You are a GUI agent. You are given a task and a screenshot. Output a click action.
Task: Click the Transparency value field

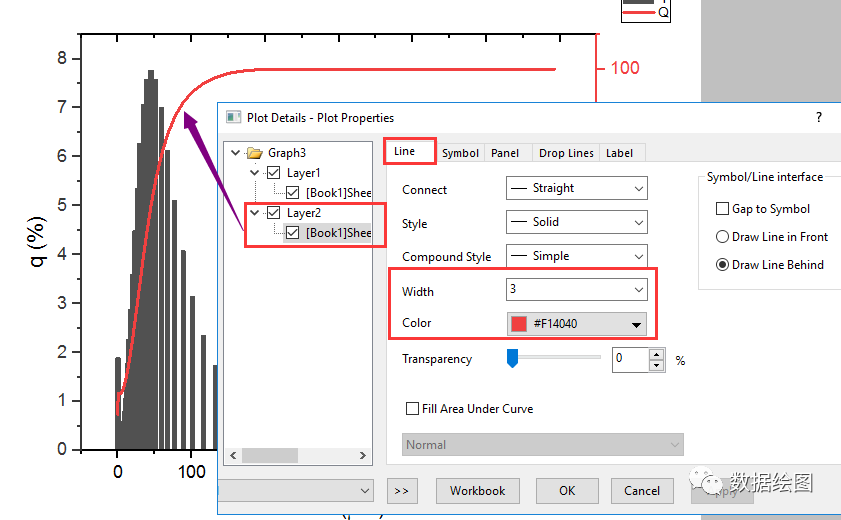coord(631,359)
